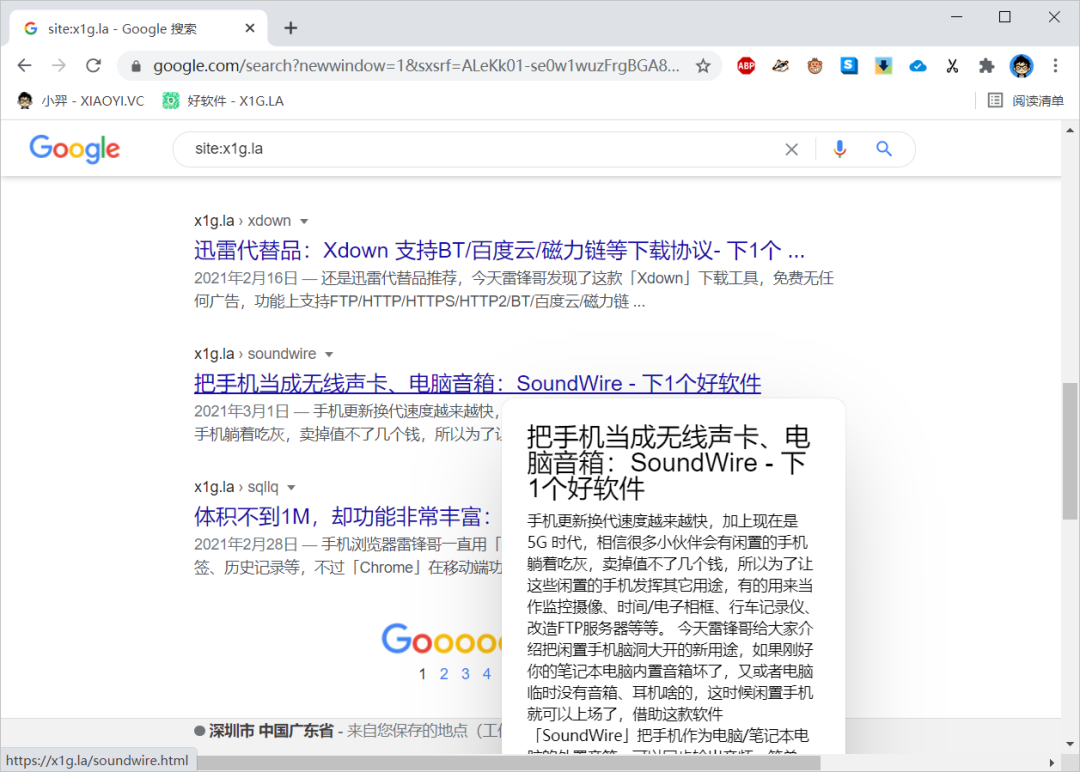The height and width of the screenshot is (772, 1080).
Task: Close the site:x1g.la Google tab
Action: click(250, 28)
